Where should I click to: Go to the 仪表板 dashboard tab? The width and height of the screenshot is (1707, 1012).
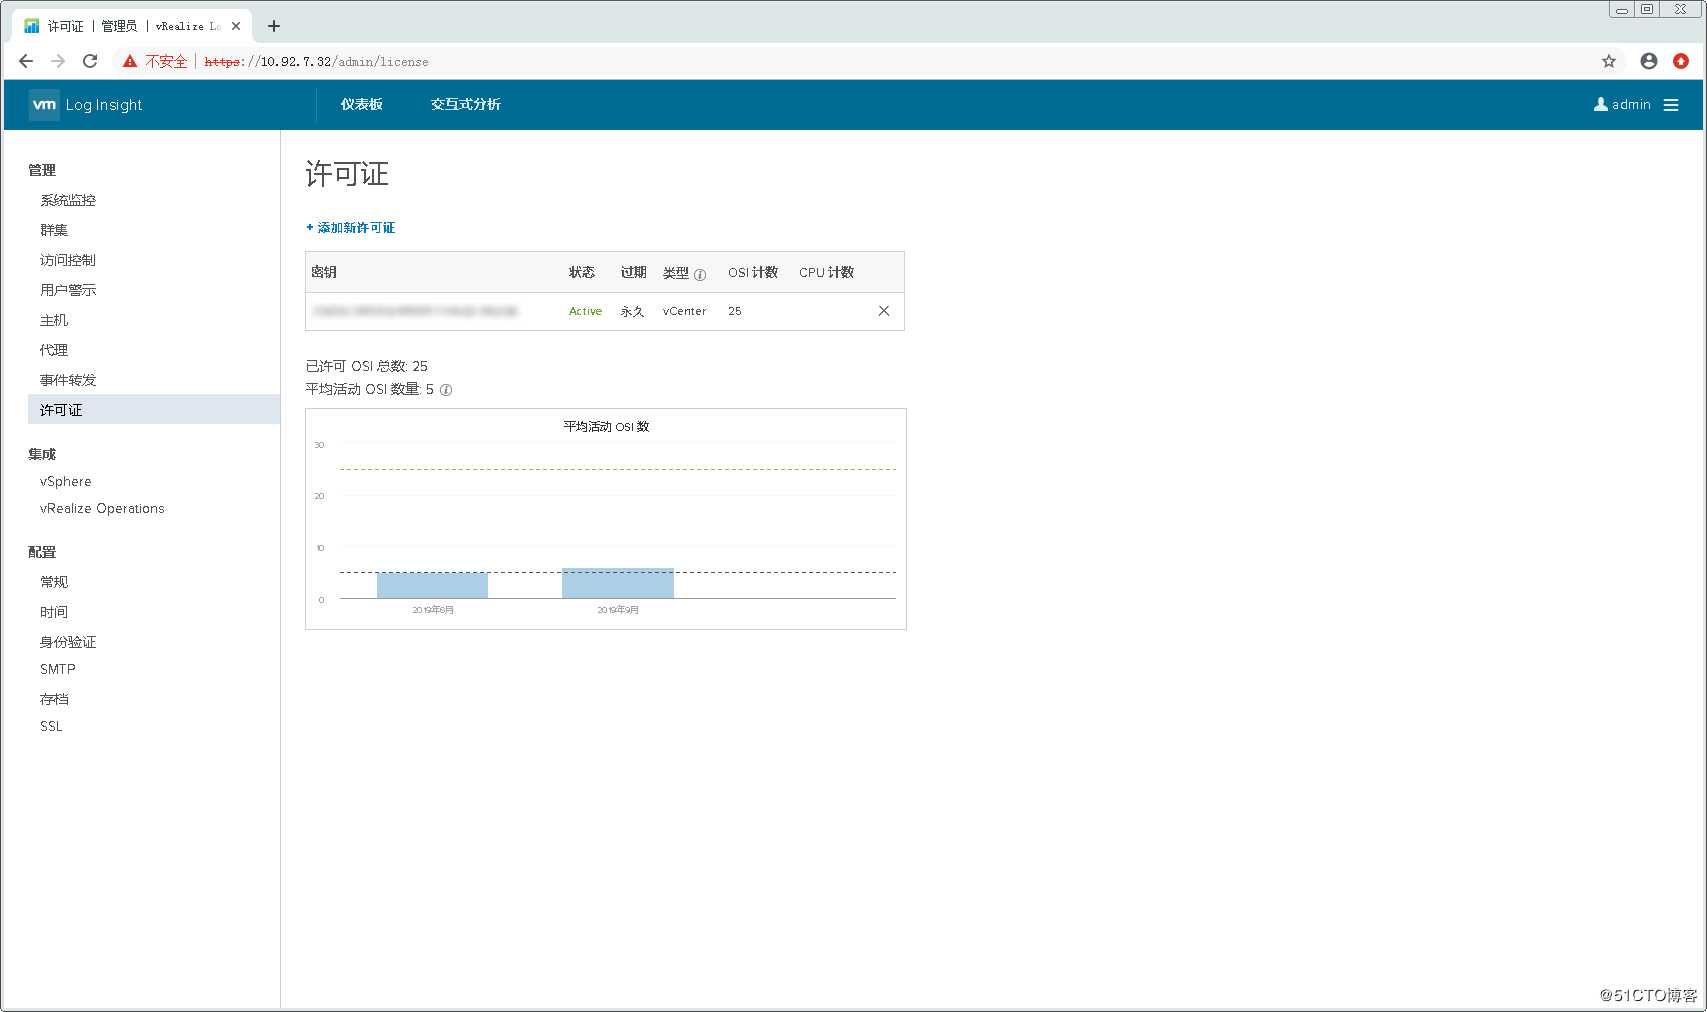pos(361,105)
